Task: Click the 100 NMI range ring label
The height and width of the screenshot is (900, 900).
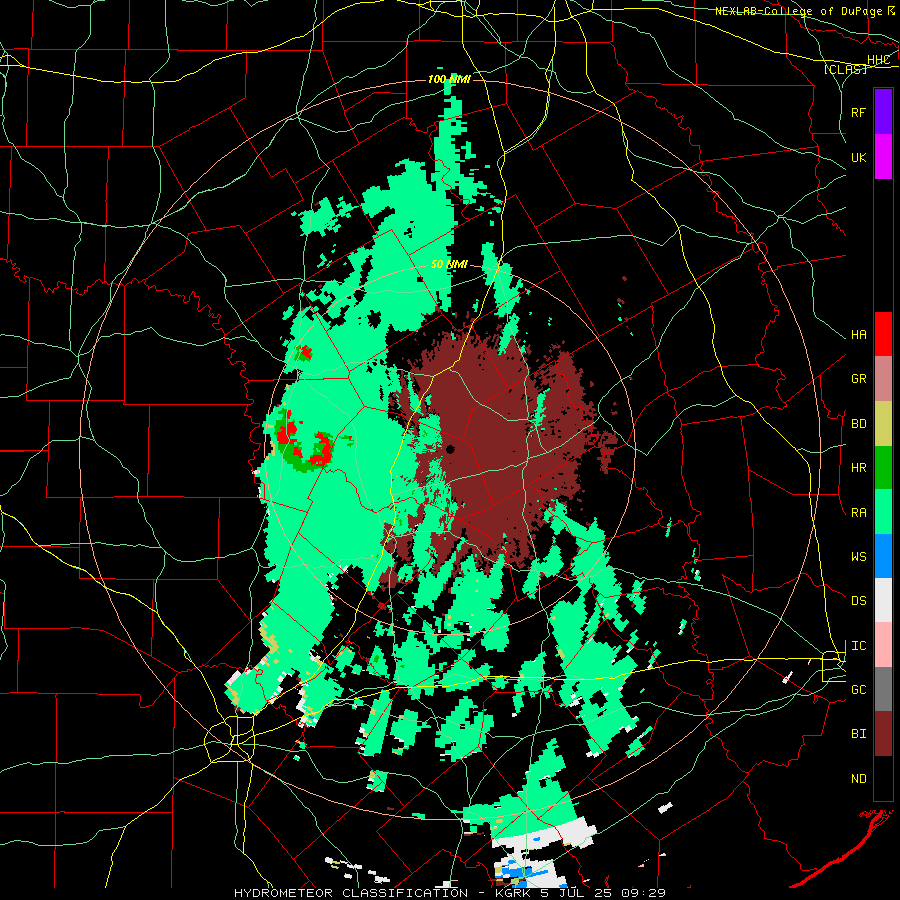Action: coord(449,79)
